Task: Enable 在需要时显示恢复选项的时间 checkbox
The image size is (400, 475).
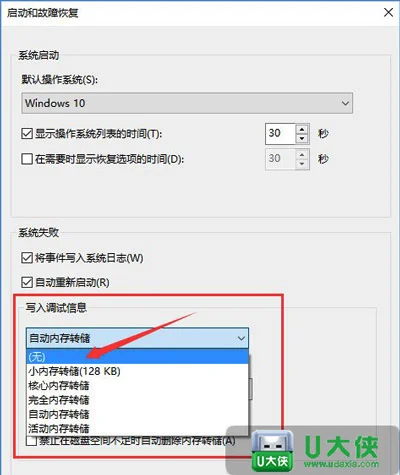Action: pos(27,159)
